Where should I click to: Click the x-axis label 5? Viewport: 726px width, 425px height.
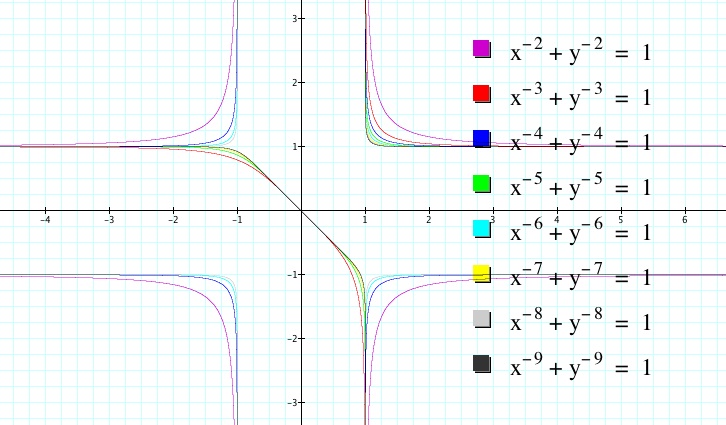(x=621, y=220)
